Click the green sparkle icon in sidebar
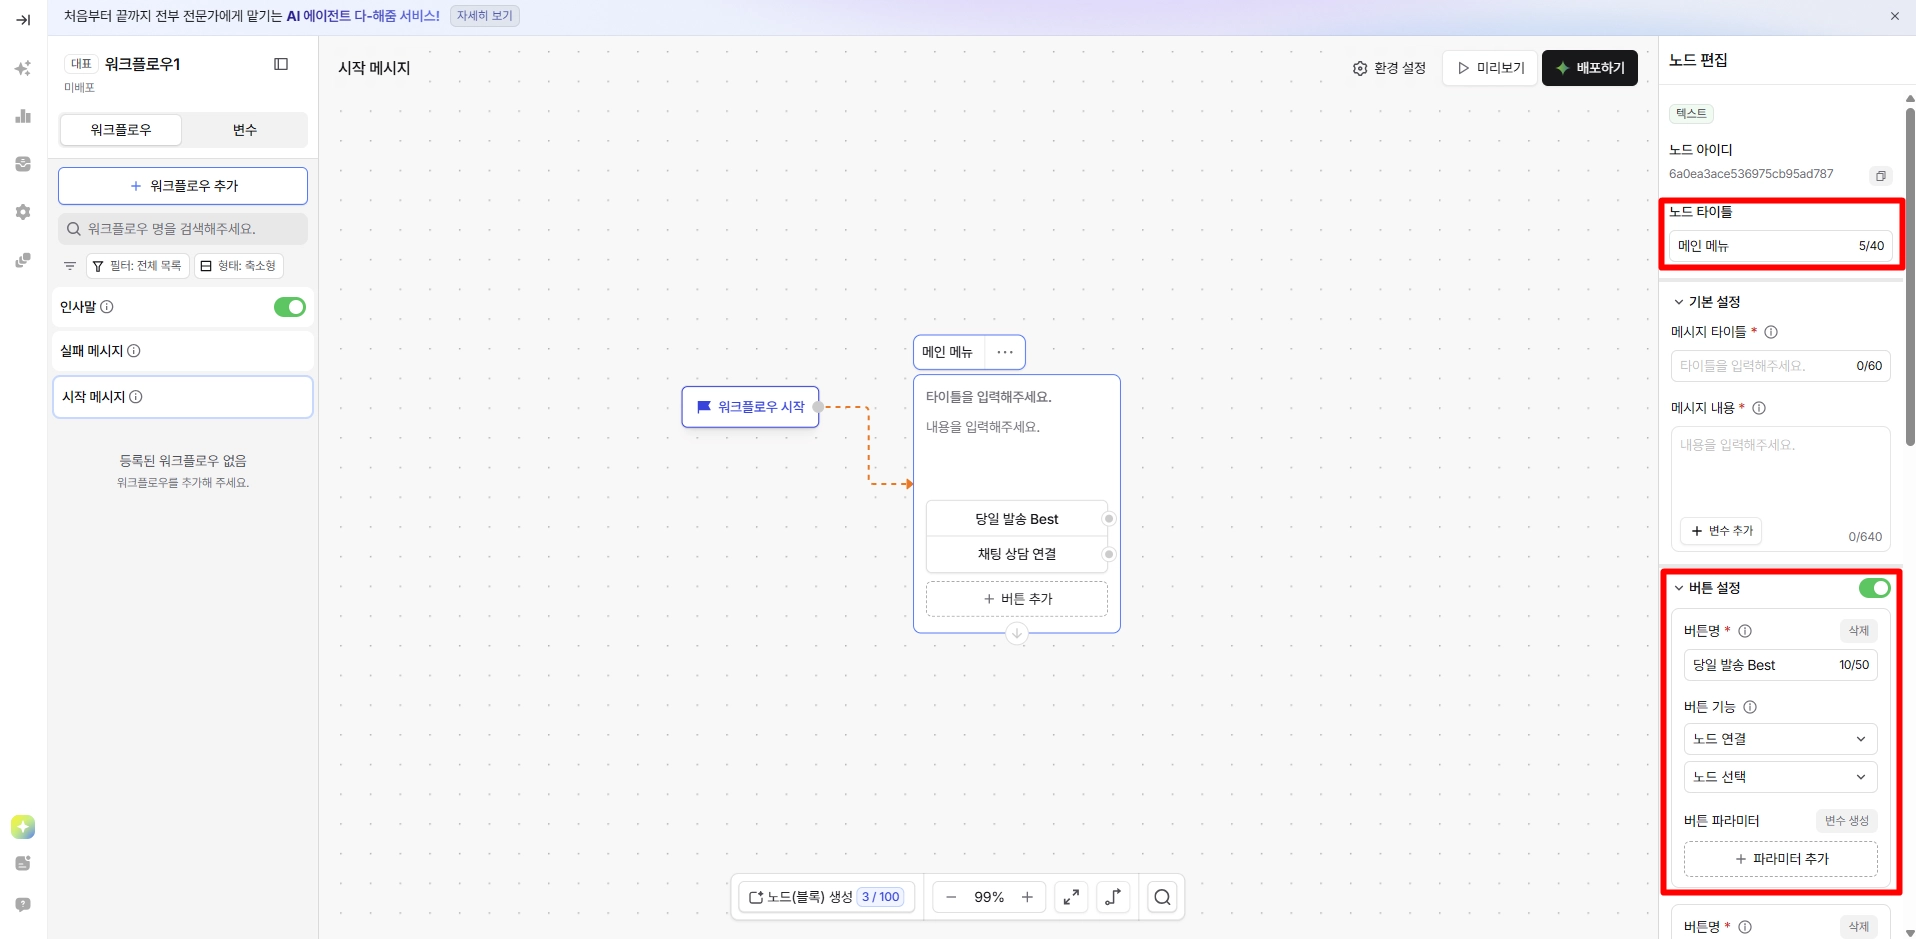The height and width of the screenshot is (939, 1916). pos(23,827)
